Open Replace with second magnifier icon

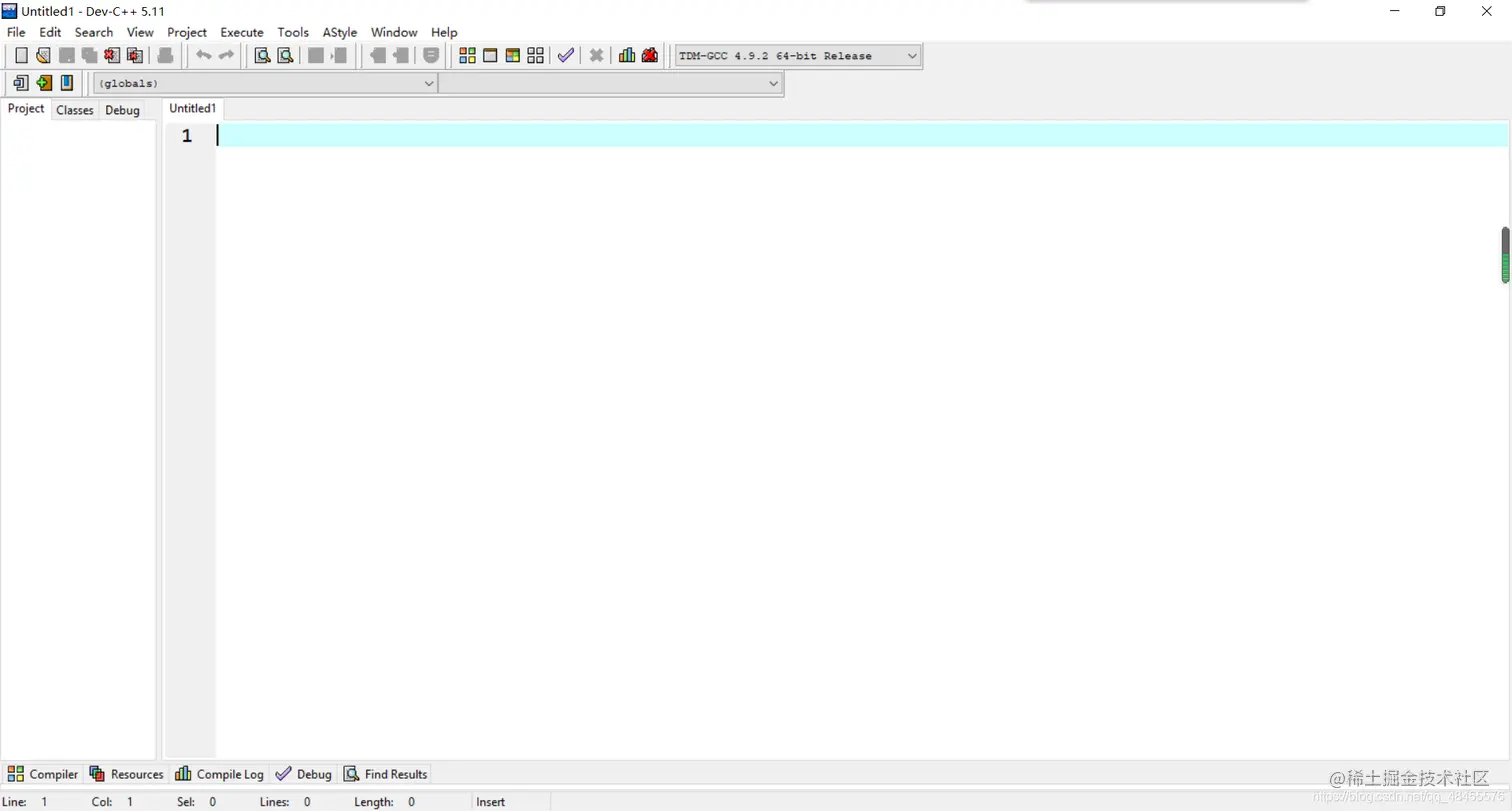click(x=285, y=56)
